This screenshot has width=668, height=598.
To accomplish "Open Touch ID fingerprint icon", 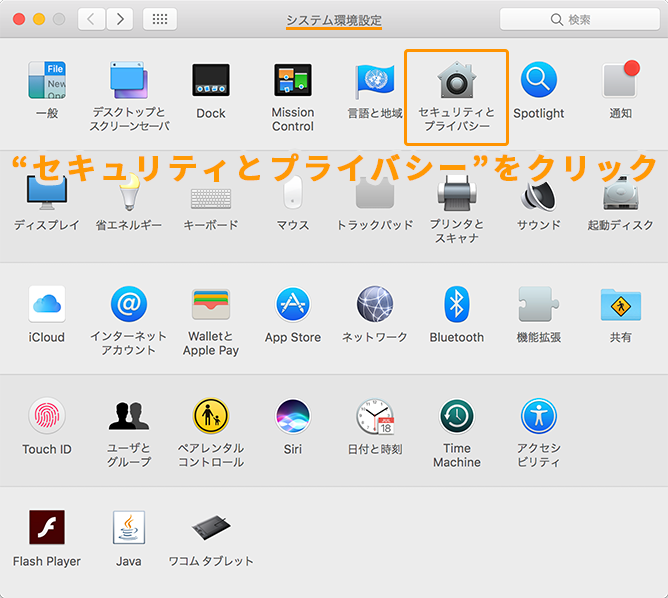I will pyautogui.click(x=47, y=416).
